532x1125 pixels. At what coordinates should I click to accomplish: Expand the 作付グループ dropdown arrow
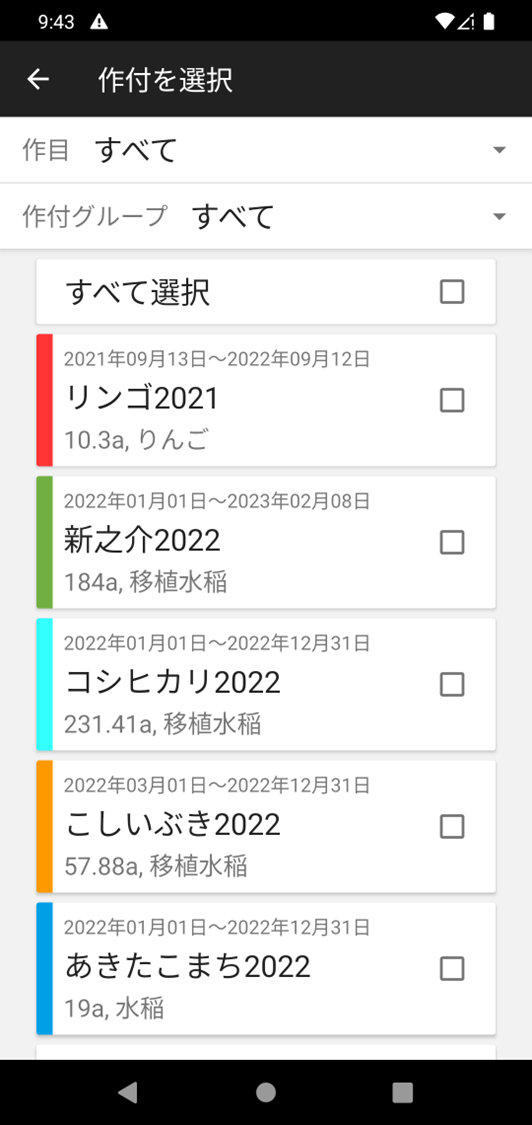click(x=500, y=217)
